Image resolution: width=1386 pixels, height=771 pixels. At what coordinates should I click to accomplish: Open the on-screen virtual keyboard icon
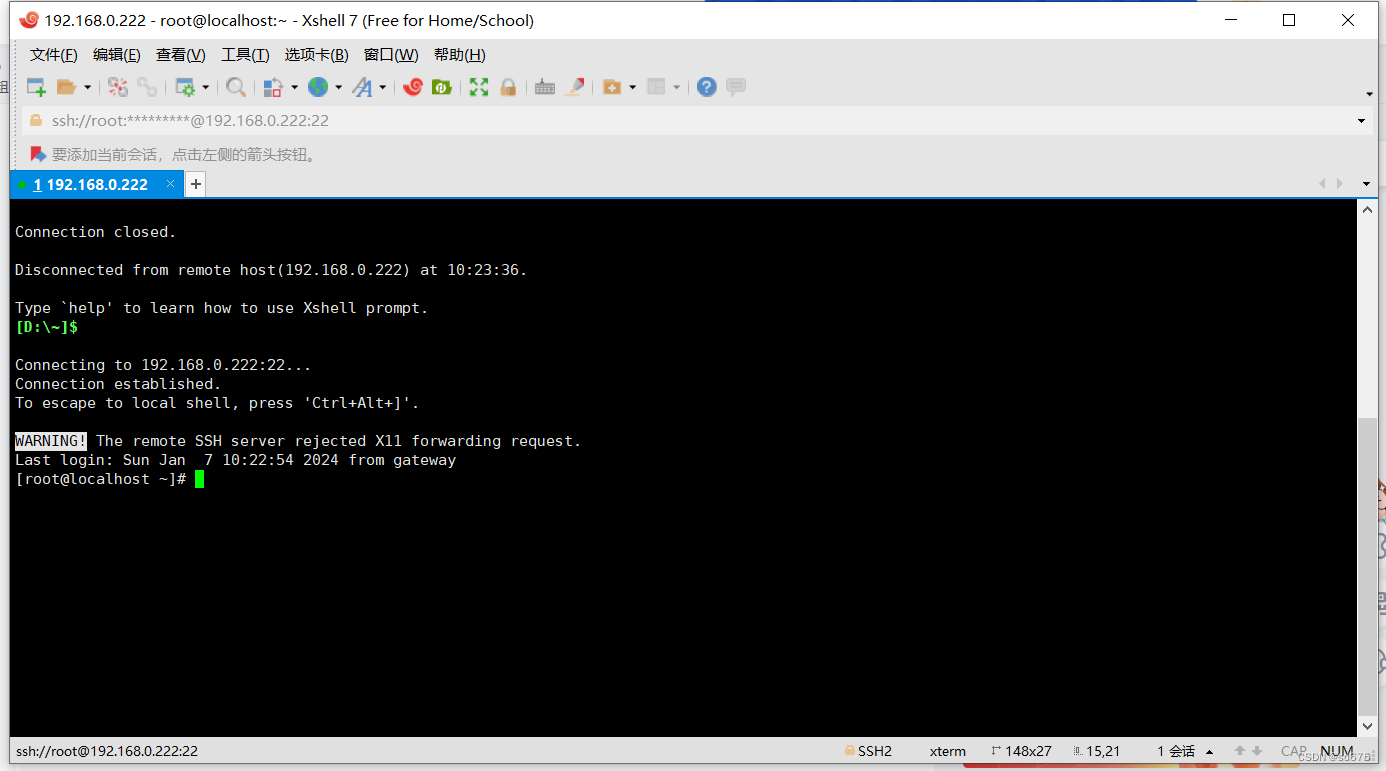click(544, 87)
